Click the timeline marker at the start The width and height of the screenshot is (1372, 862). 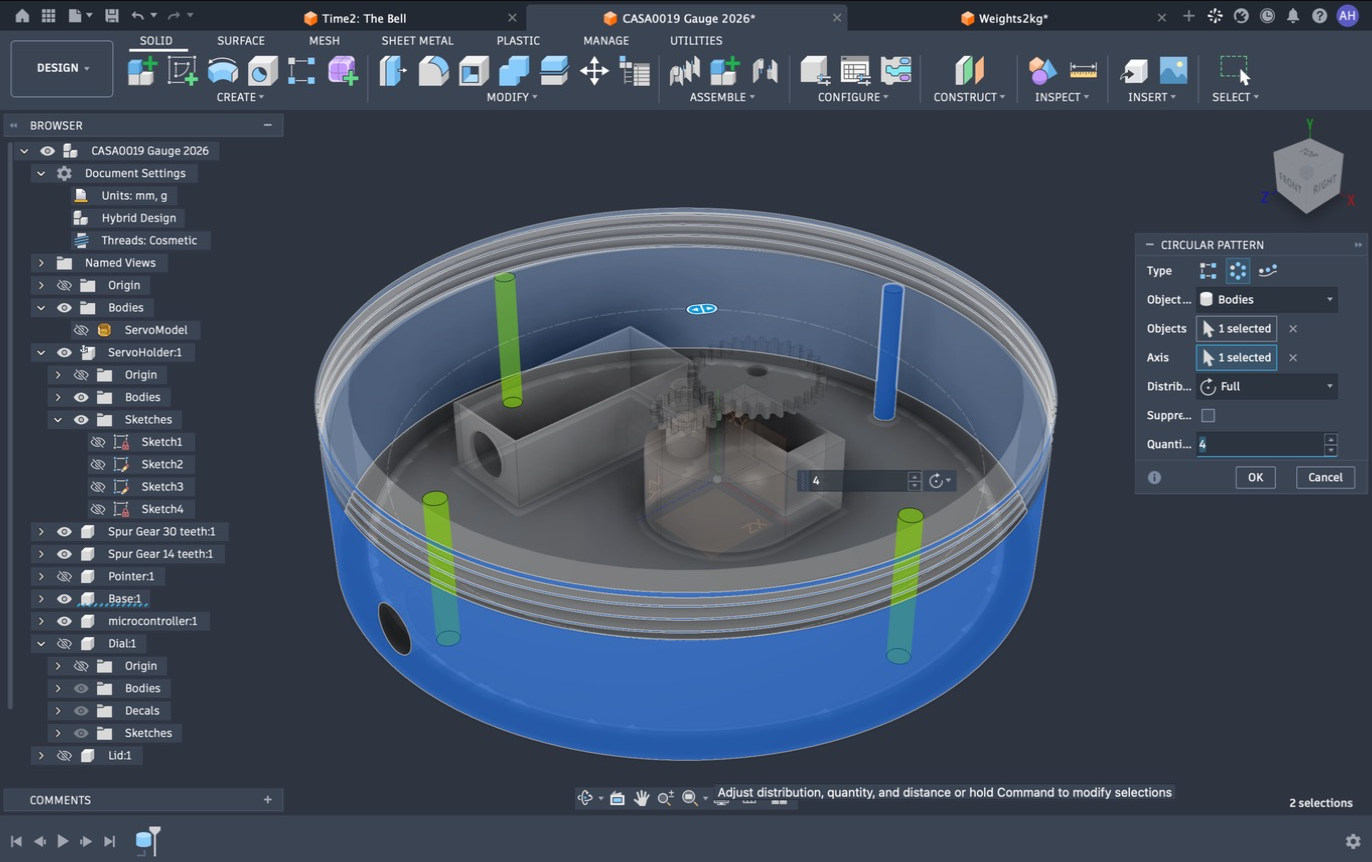click(x=17, y=841)
